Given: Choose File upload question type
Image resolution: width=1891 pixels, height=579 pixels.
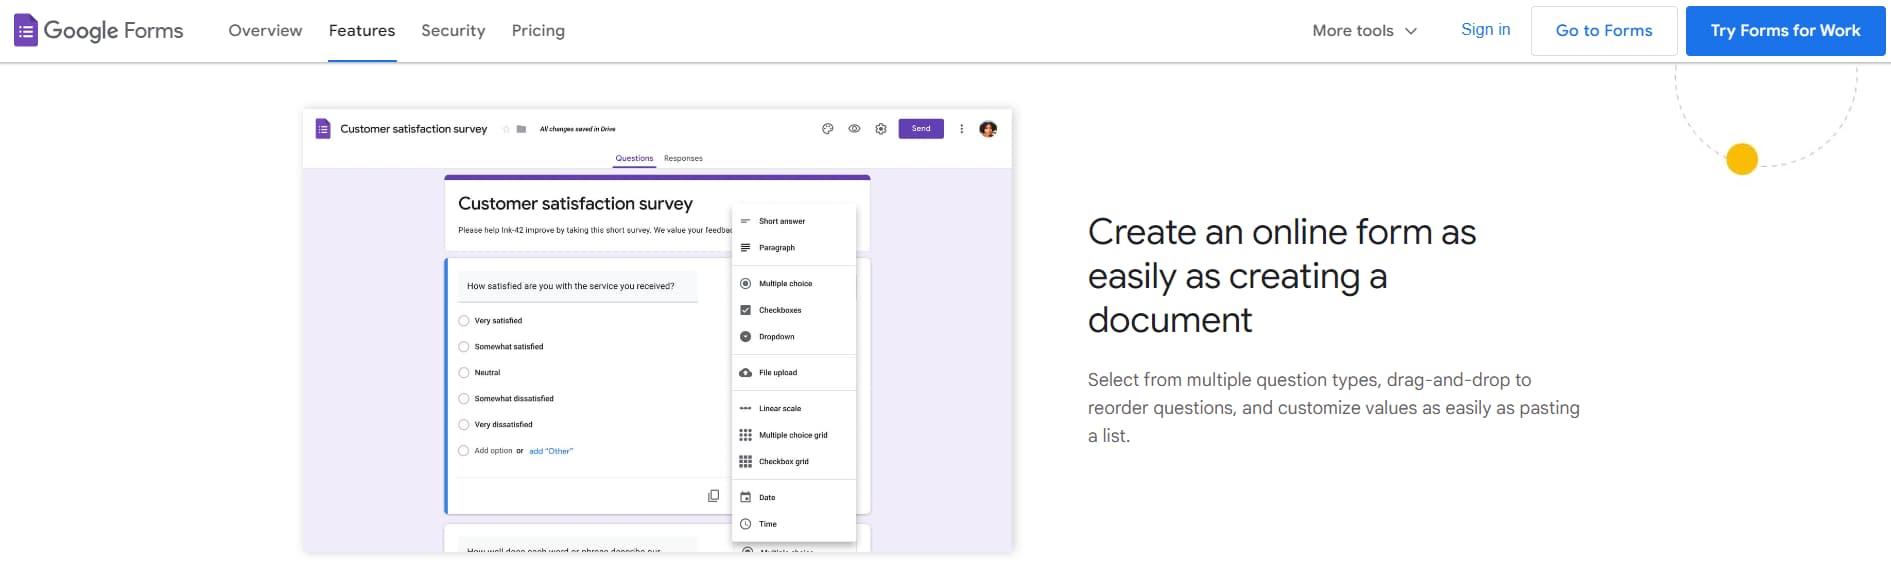Looking at the screenshot, I should (794, 373).
